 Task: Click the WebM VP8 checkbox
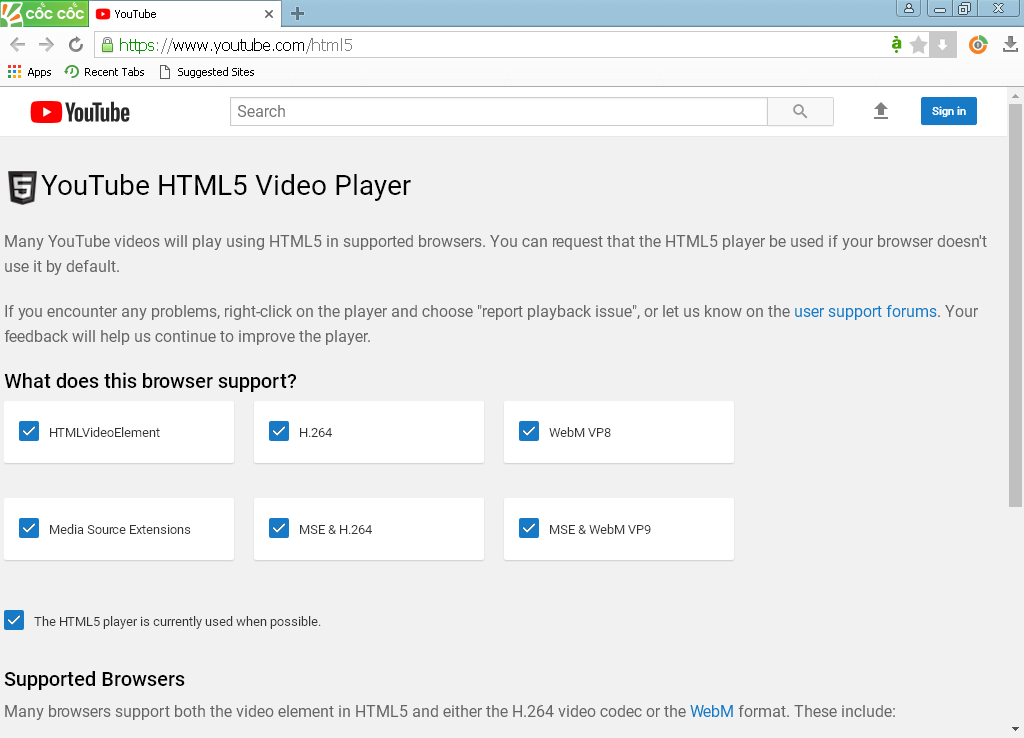[x=529, y=432]
